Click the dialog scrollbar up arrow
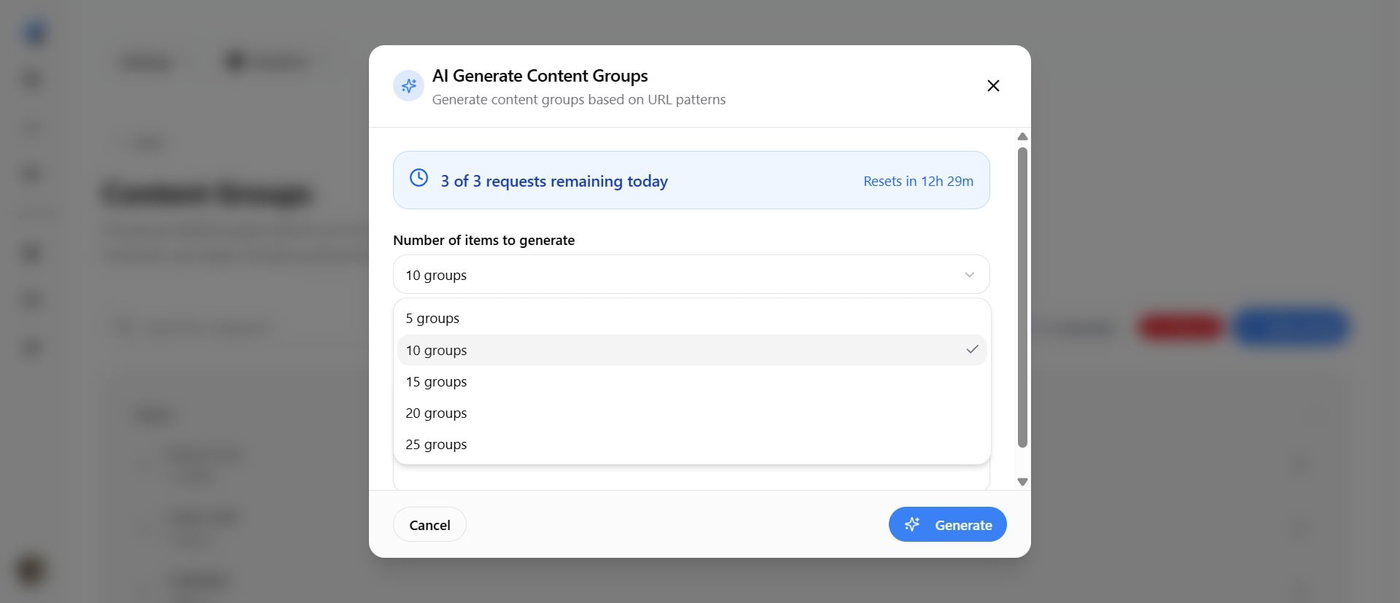The height and width of the screenshot is (603, 1400). pos(1022,136)
